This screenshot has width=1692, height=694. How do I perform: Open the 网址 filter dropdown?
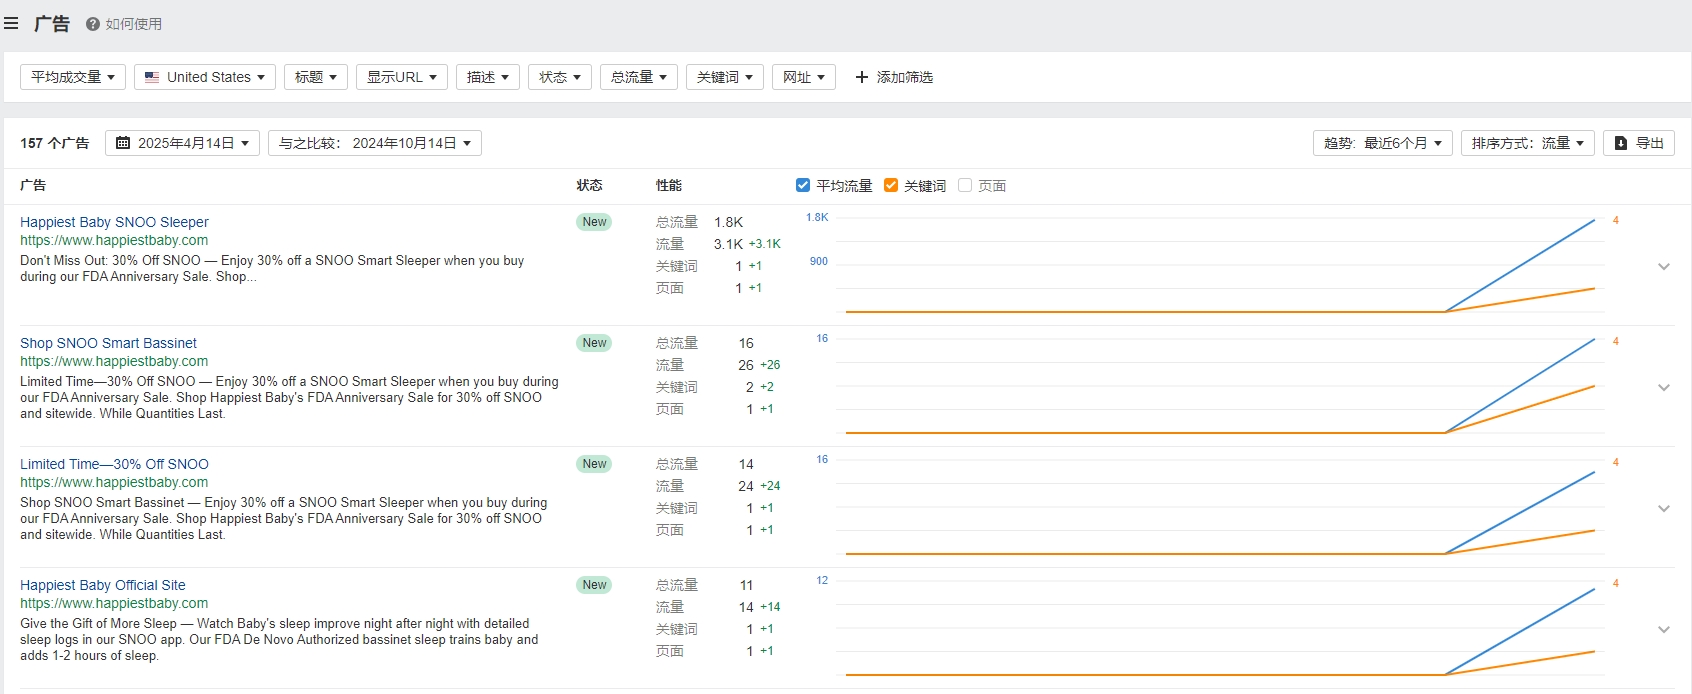click(804, 77)
